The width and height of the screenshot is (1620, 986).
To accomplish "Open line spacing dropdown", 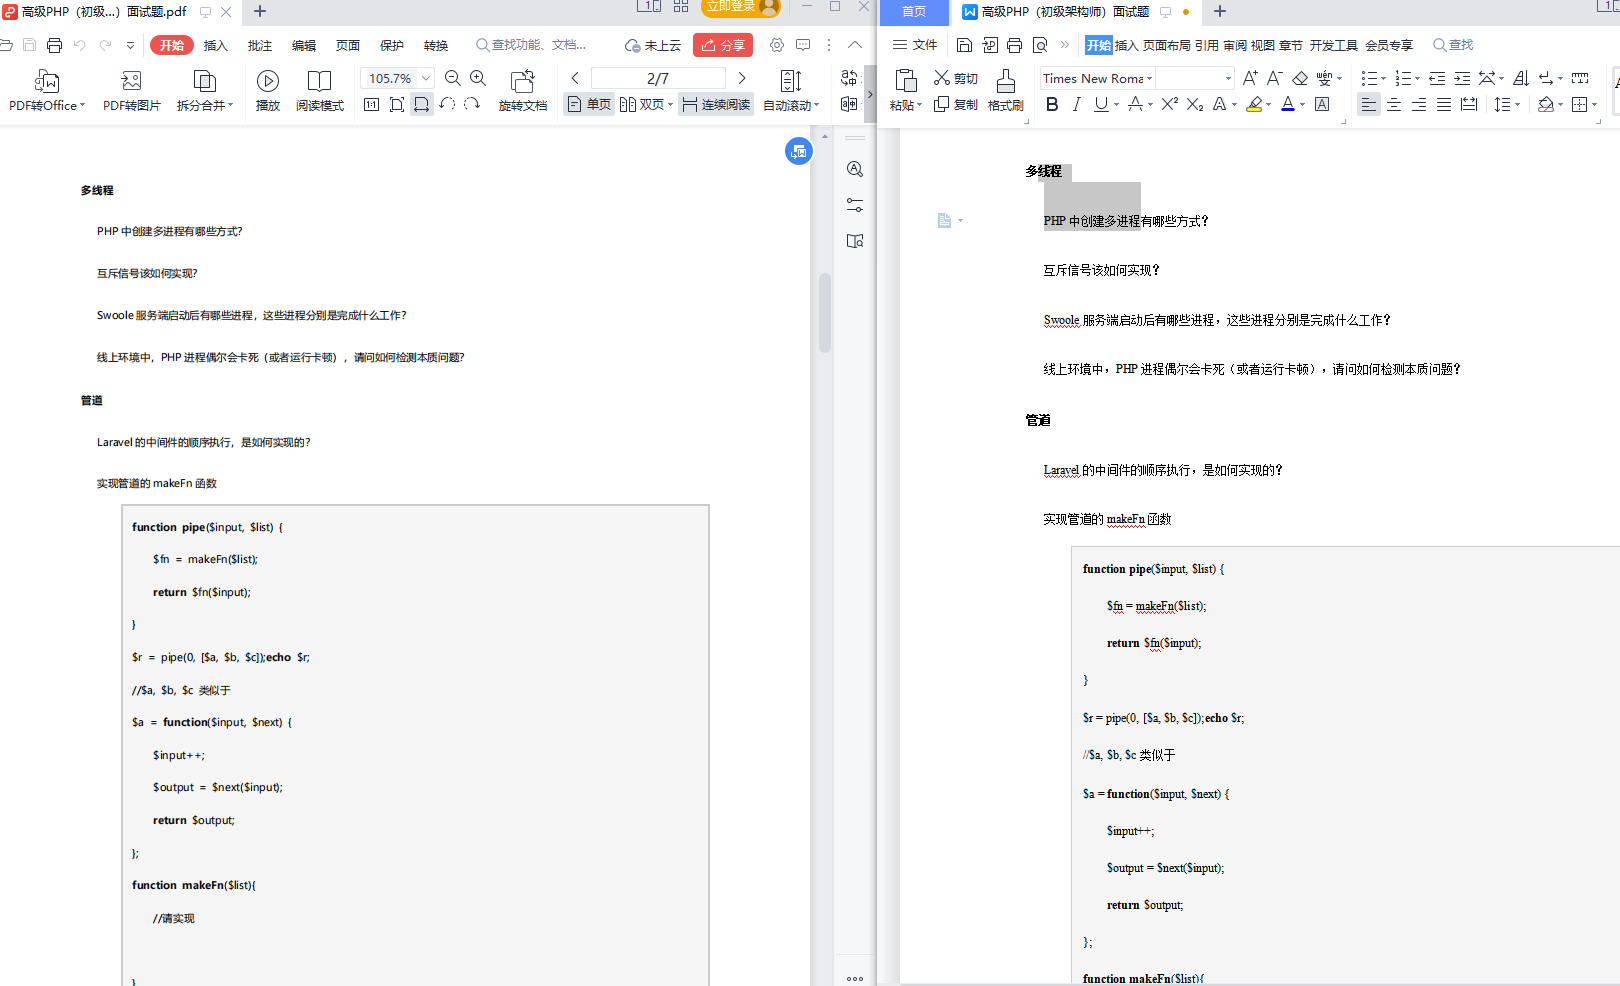I will [x=1517, y=104].
